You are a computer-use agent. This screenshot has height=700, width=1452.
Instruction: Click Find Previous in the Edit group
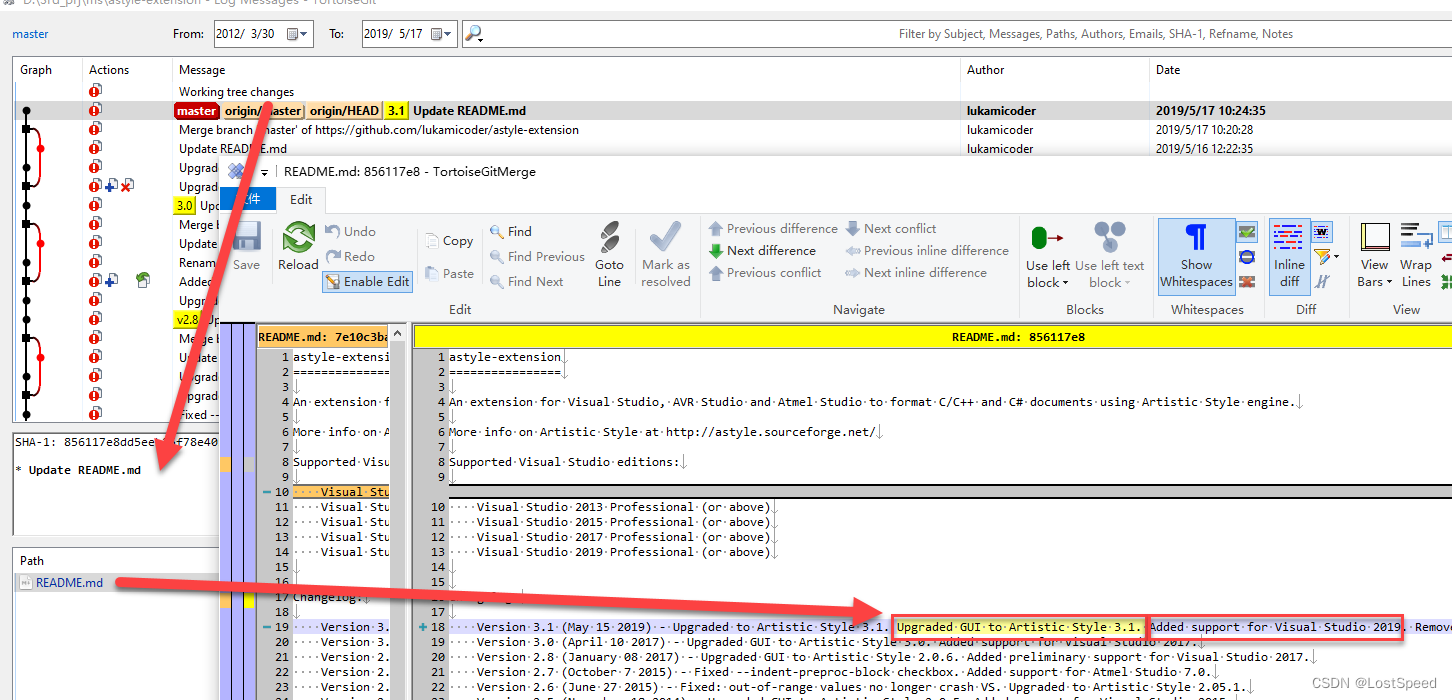click(x=537, y=257)
